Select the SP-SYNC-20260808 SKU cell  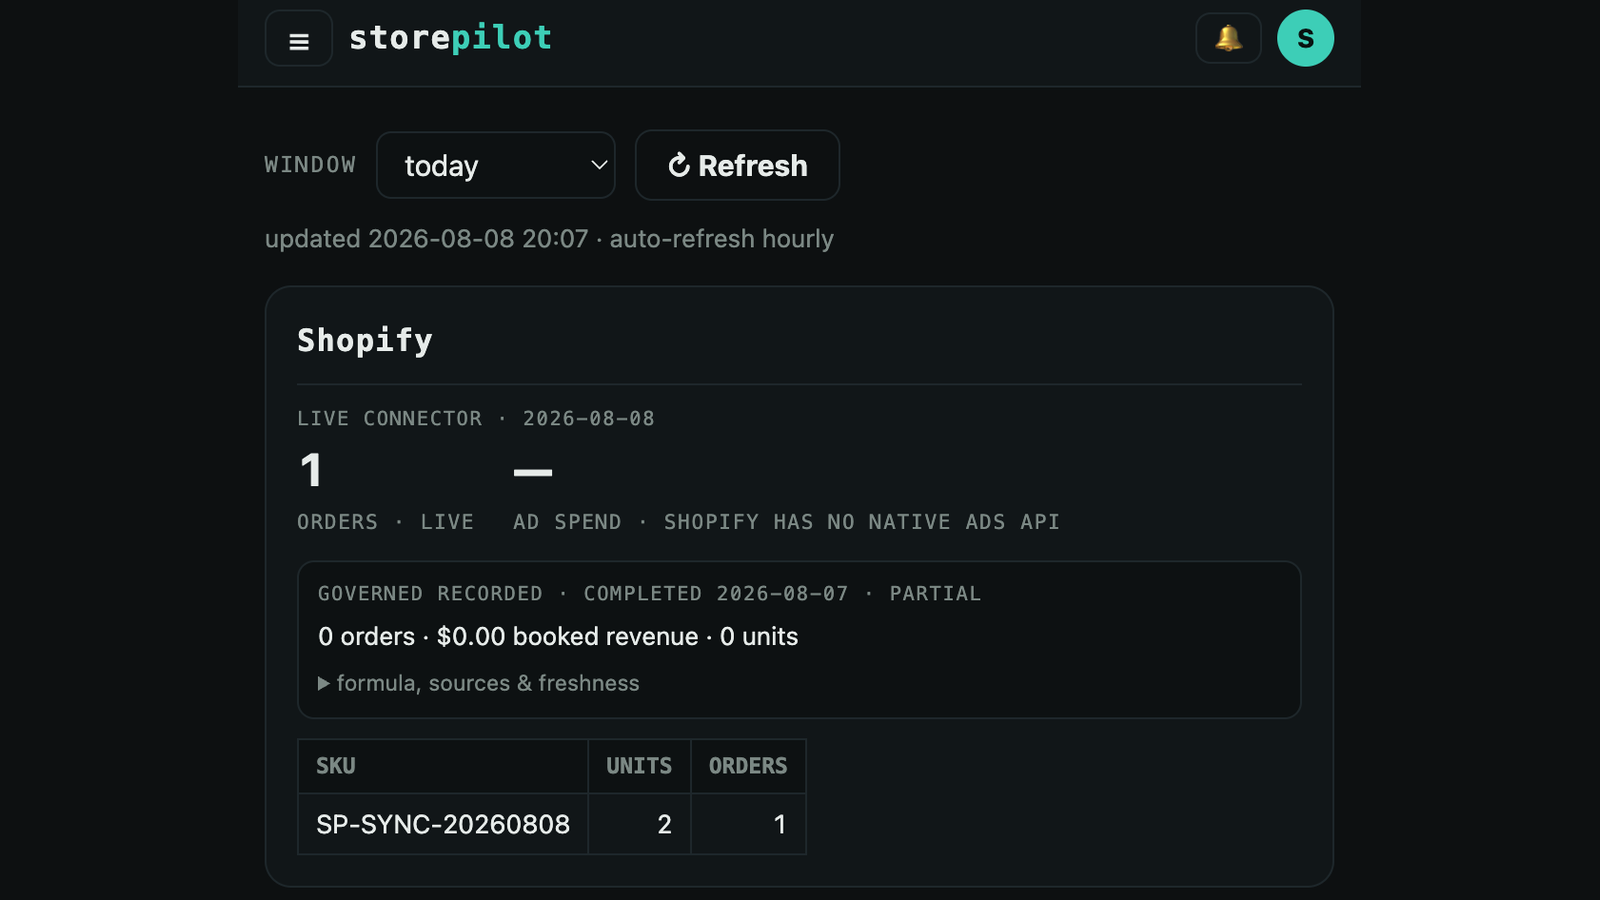coord(443,824)
